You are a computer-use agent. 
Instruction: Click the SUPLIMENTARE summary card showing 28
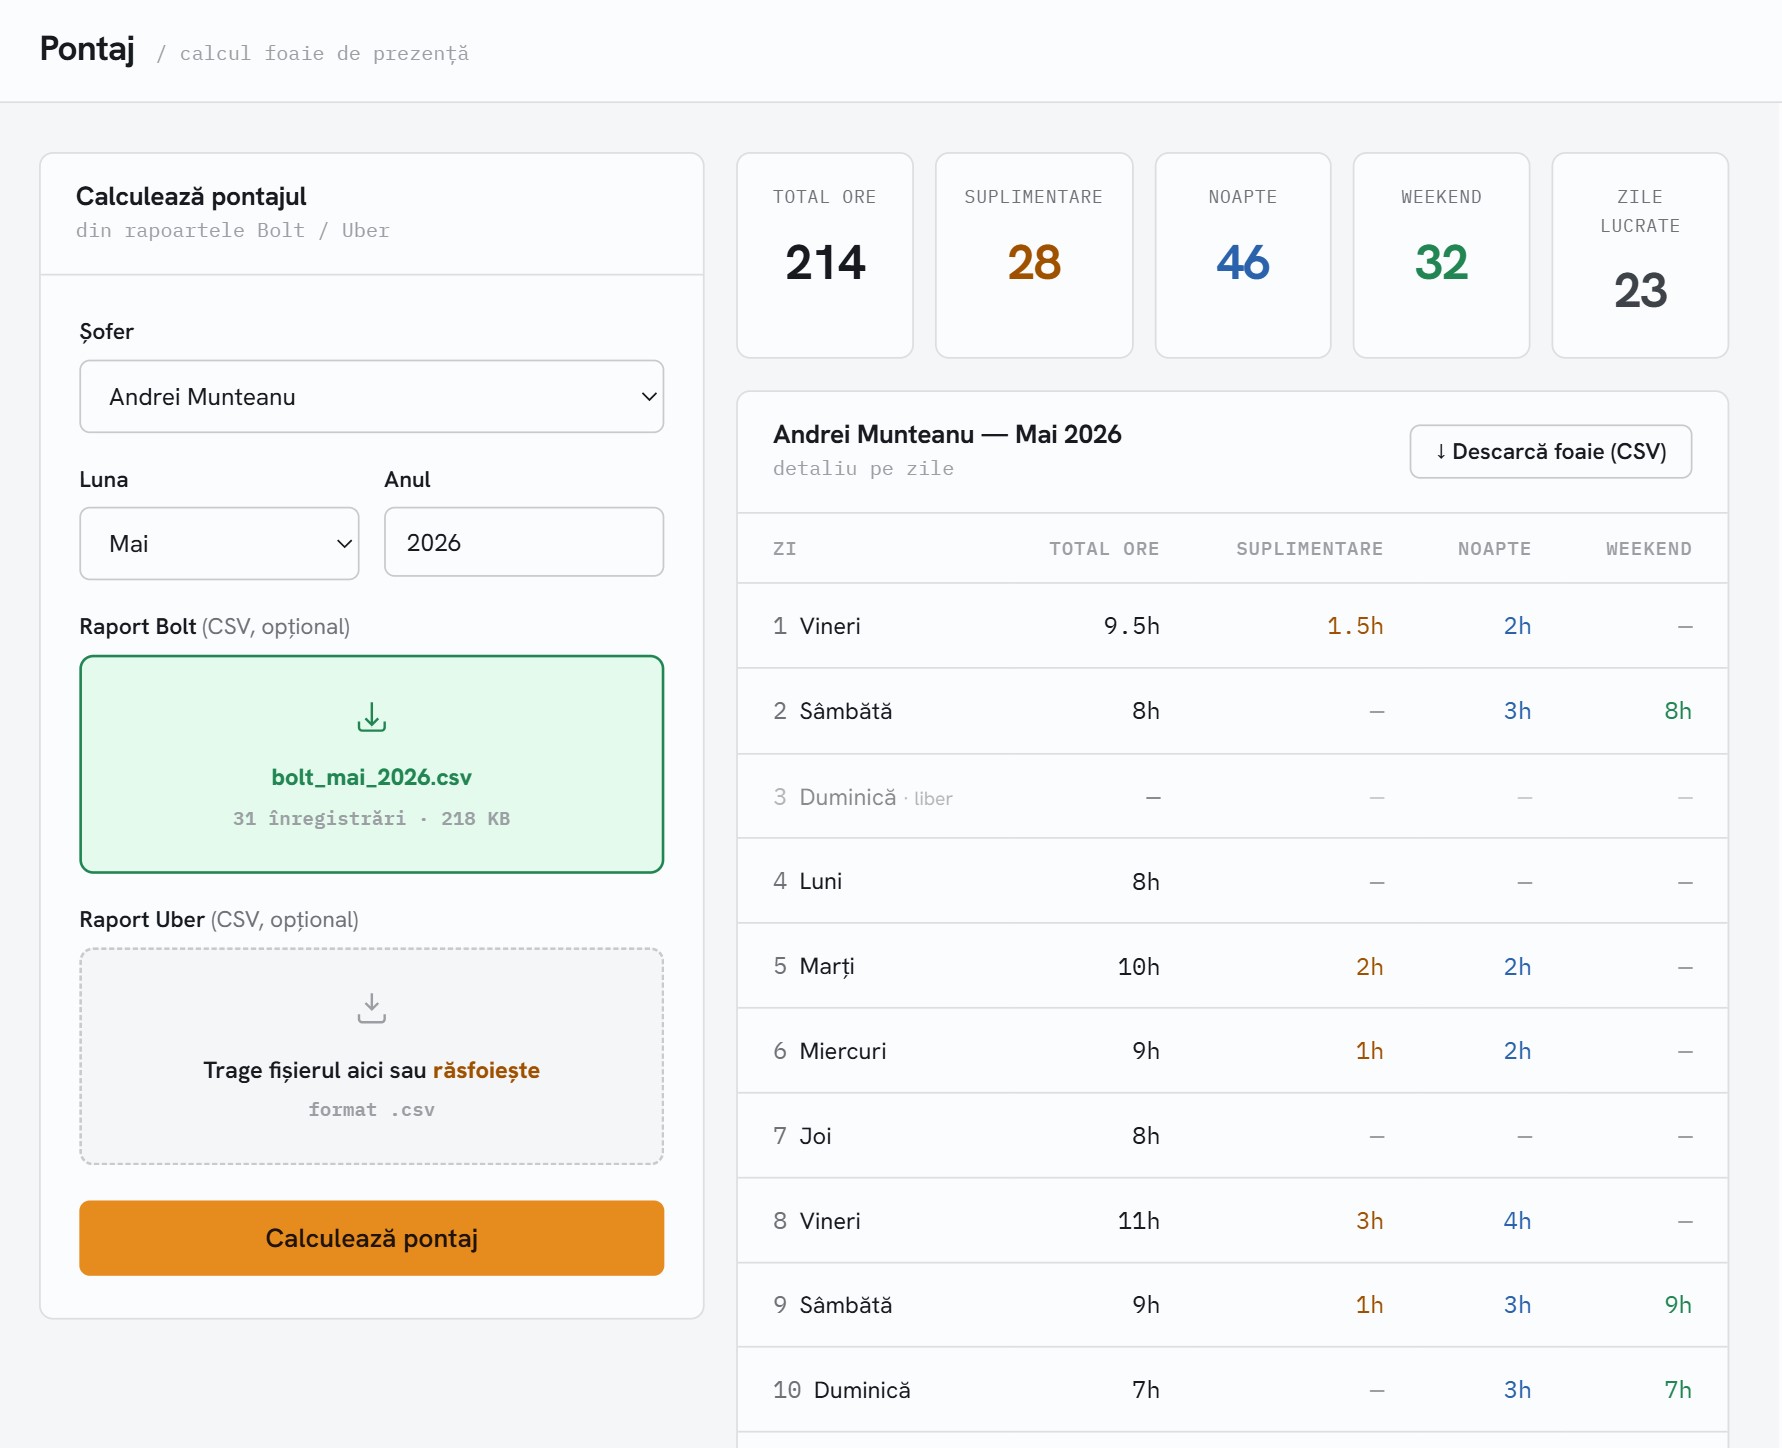coord(1034,255)
